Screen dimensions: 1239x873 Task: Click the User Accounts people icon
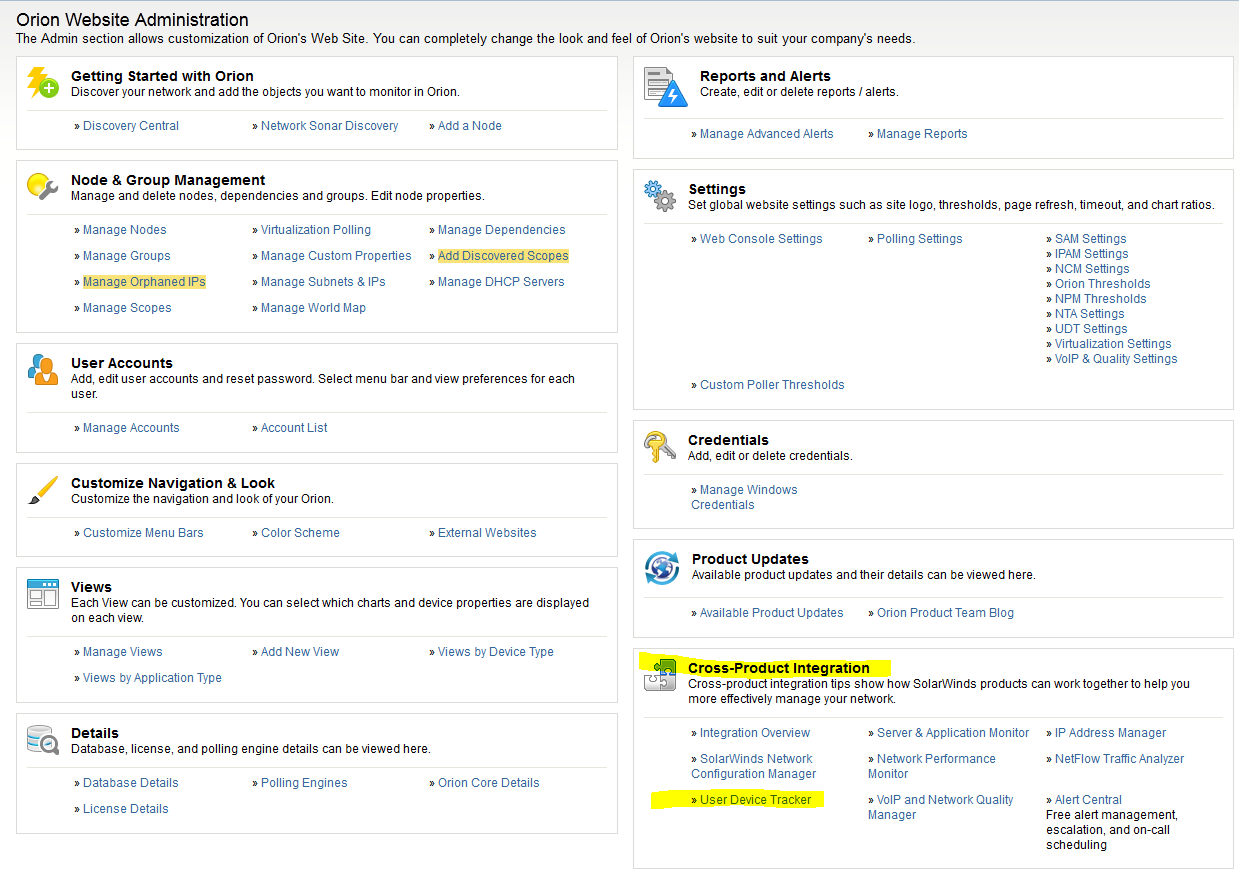43,370
